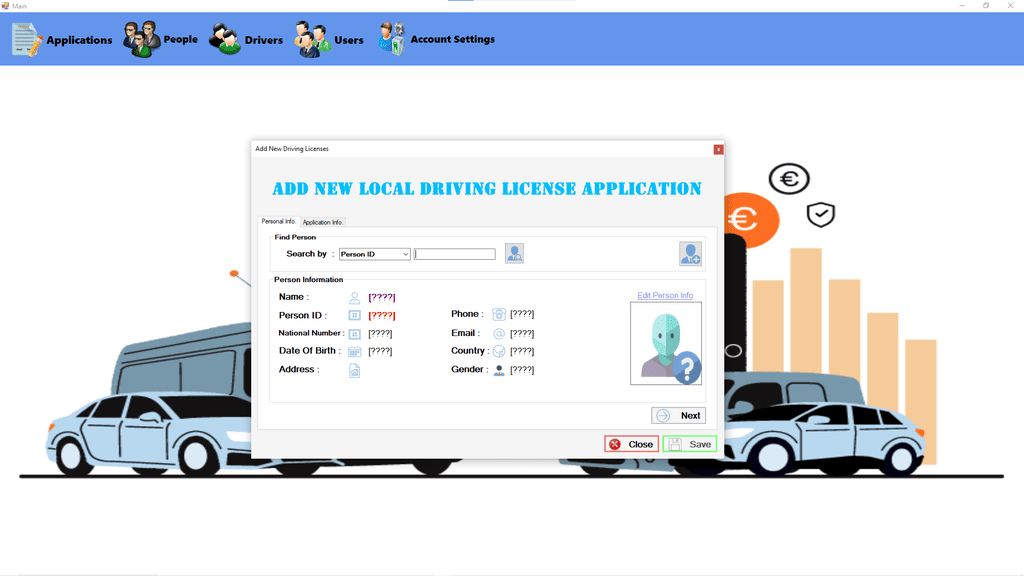Screen dimensions: 1024x576
Task: Open the Users section
Action: (329, 40)
